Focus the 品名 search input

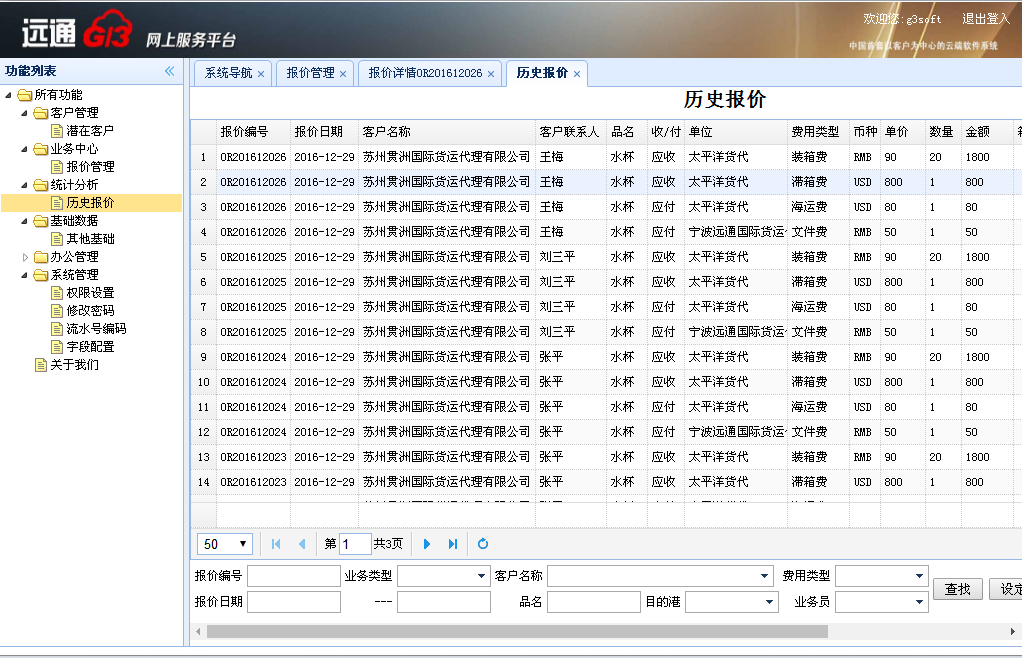click(x=594, y=602)
